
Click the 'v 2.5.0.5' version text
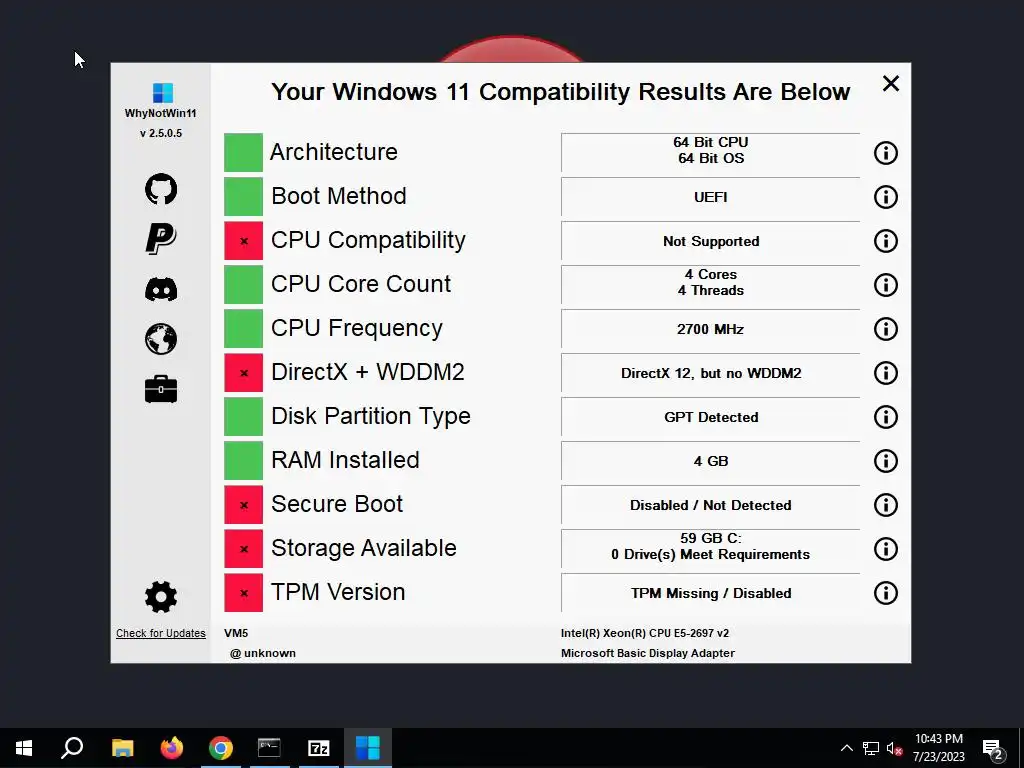point(161,133)
